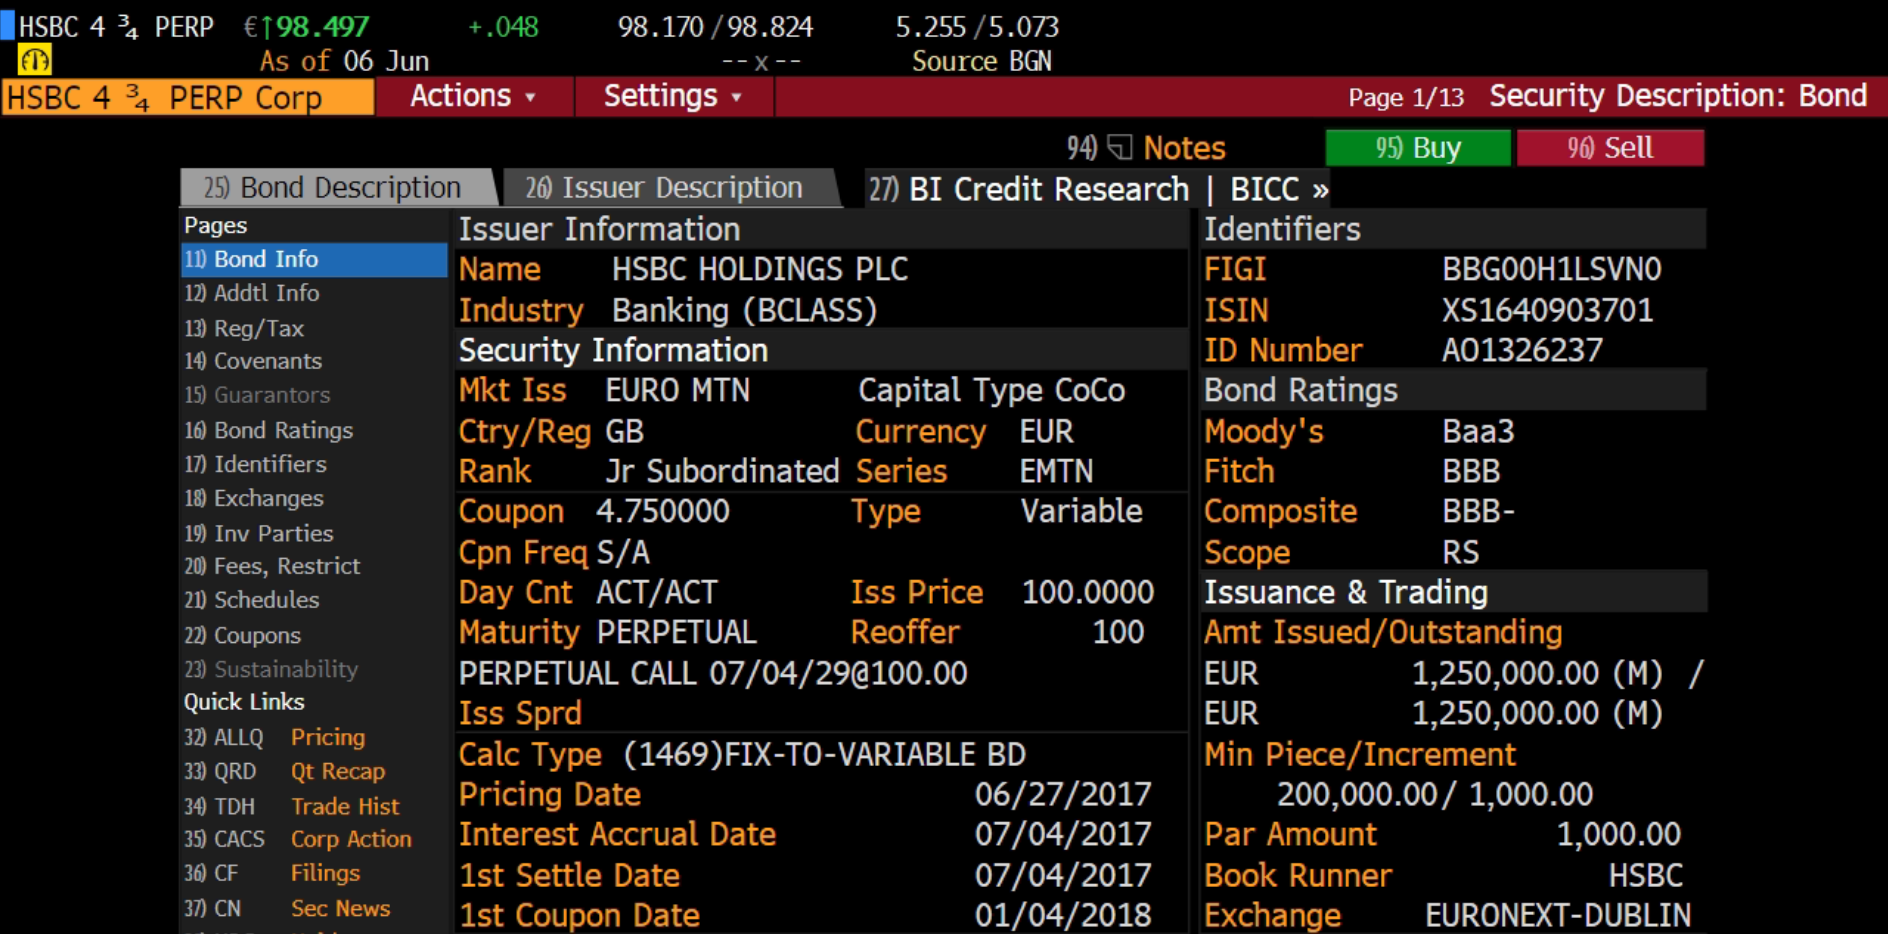Click the green Buy button
Viewport: 1888px width, 934px height.
coord(1417,148)
